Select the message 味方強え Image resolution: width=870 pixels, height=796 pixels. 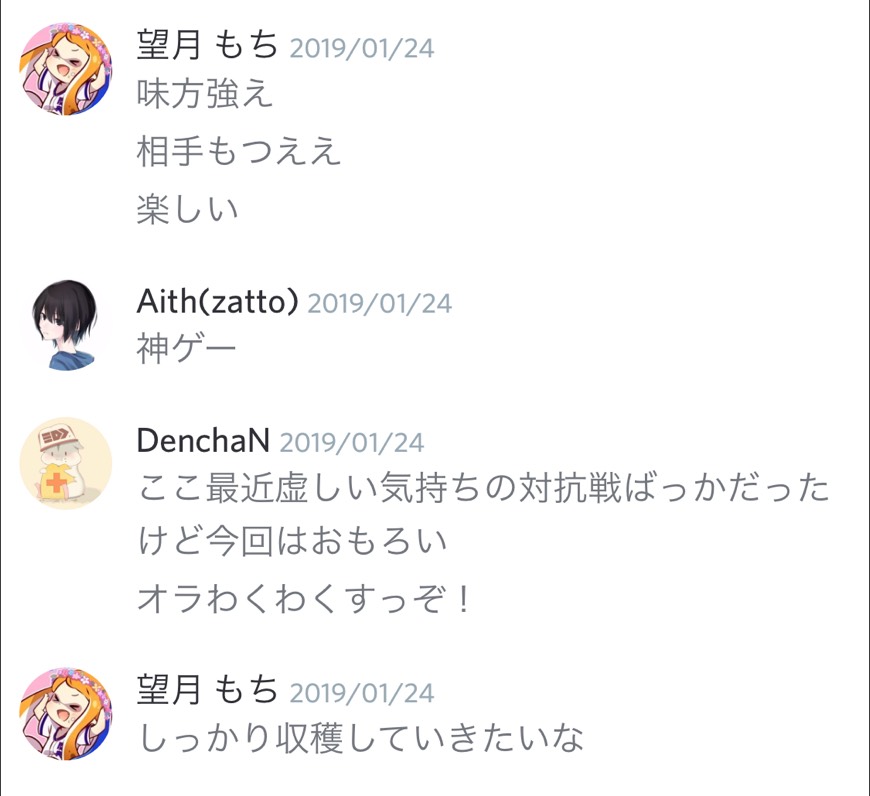[x=205, y=93]
